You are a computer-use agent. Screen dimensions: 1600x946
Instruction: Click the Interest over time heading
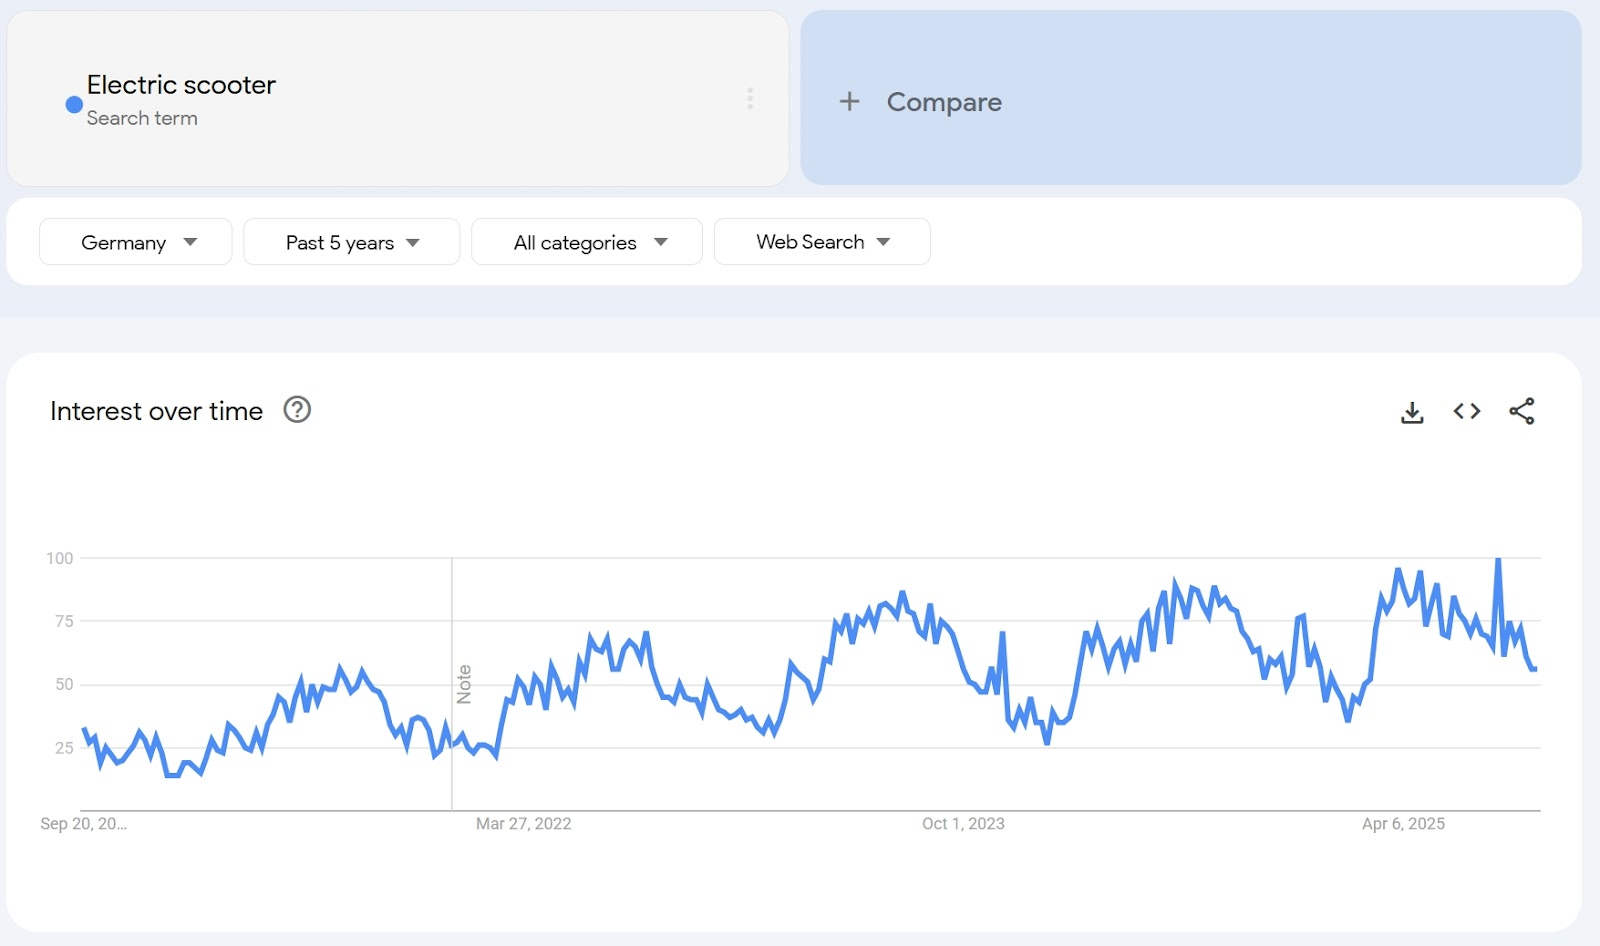pyautogui.click(x=156, y=411)
